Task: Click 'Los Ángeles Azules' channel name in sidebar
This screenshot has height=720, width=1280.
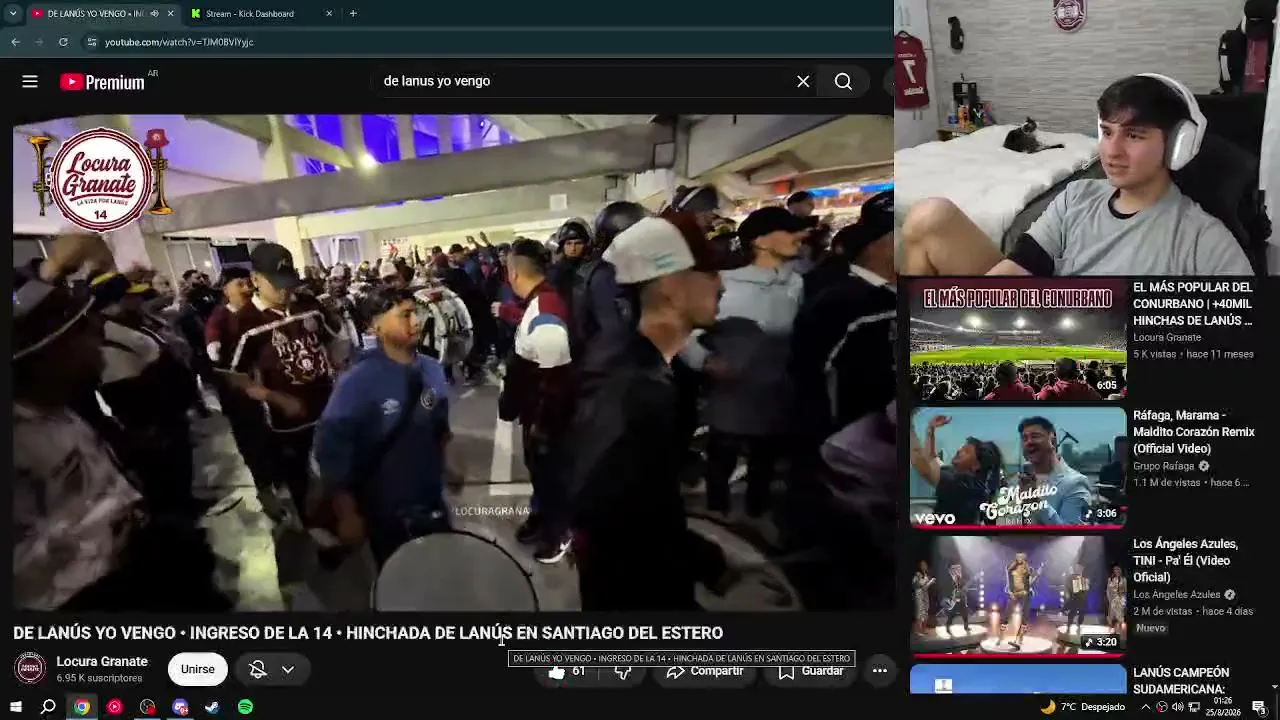Action: click(1177, 595)
